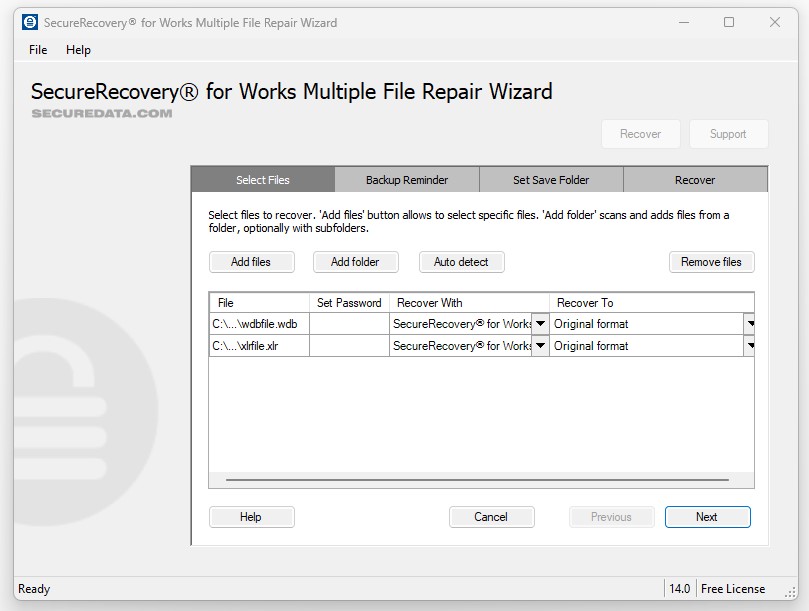Image resolution: width=809 pixels, height=611 pixels.
Task: Expand Recover With dropdown for wdbfile.wdb
Action: (540, 324)
